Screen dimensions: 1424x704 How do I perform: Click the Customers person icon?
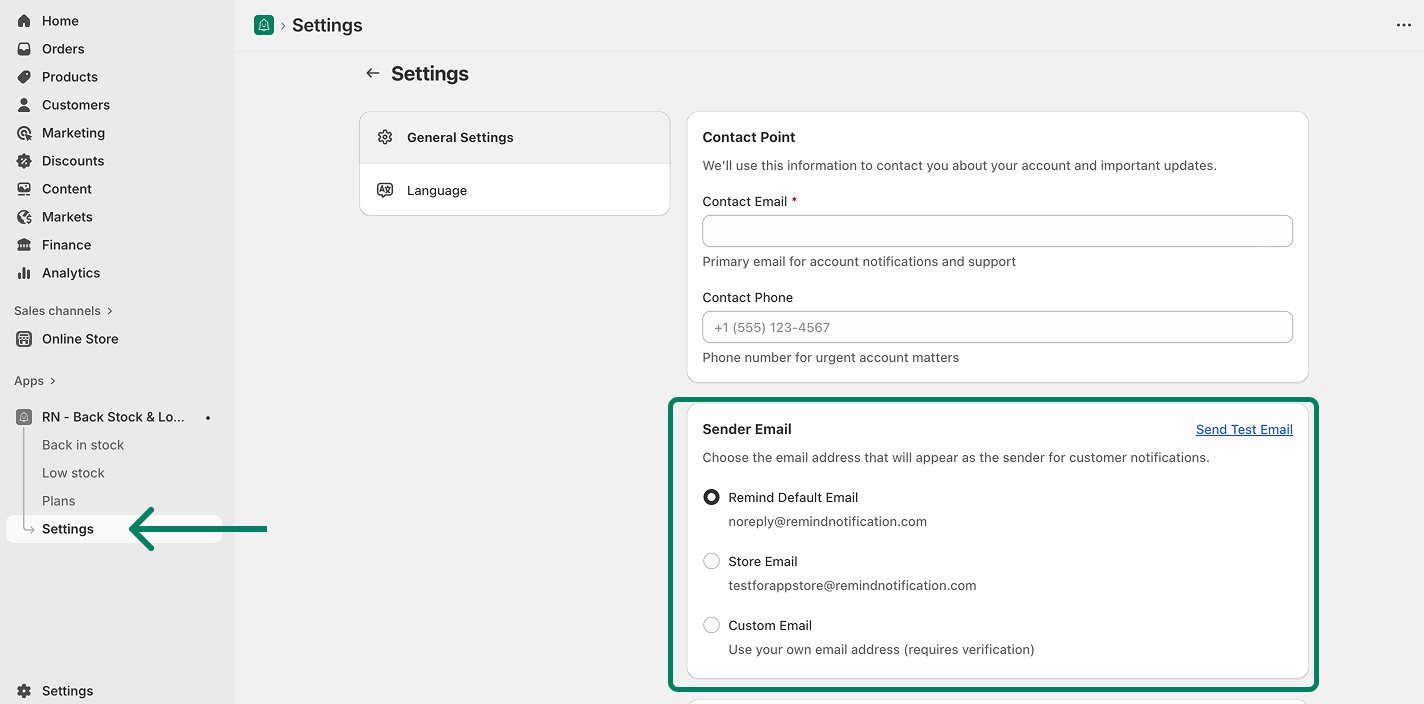point(24,105)
